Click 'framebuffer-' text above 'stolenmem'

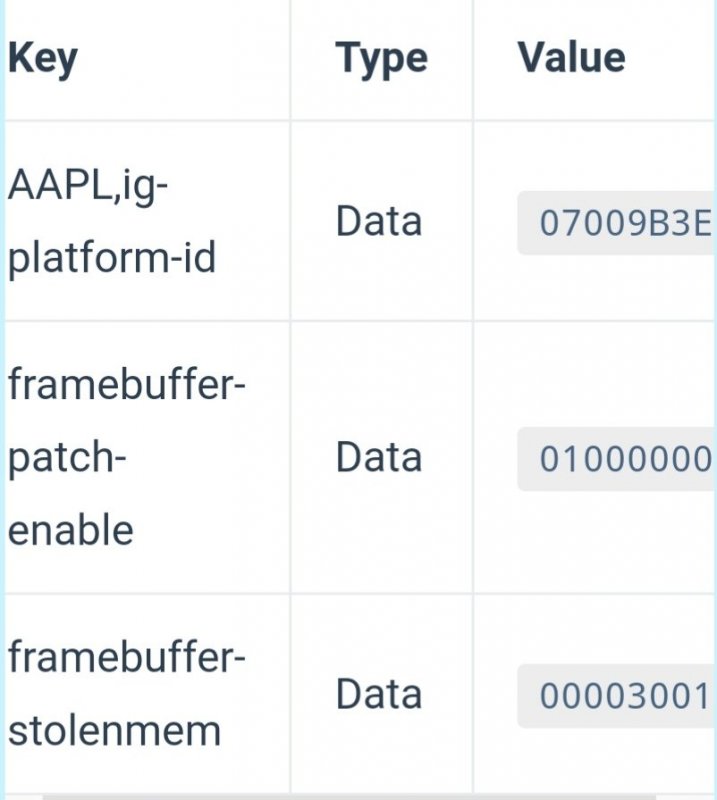[x=127, y=659]
